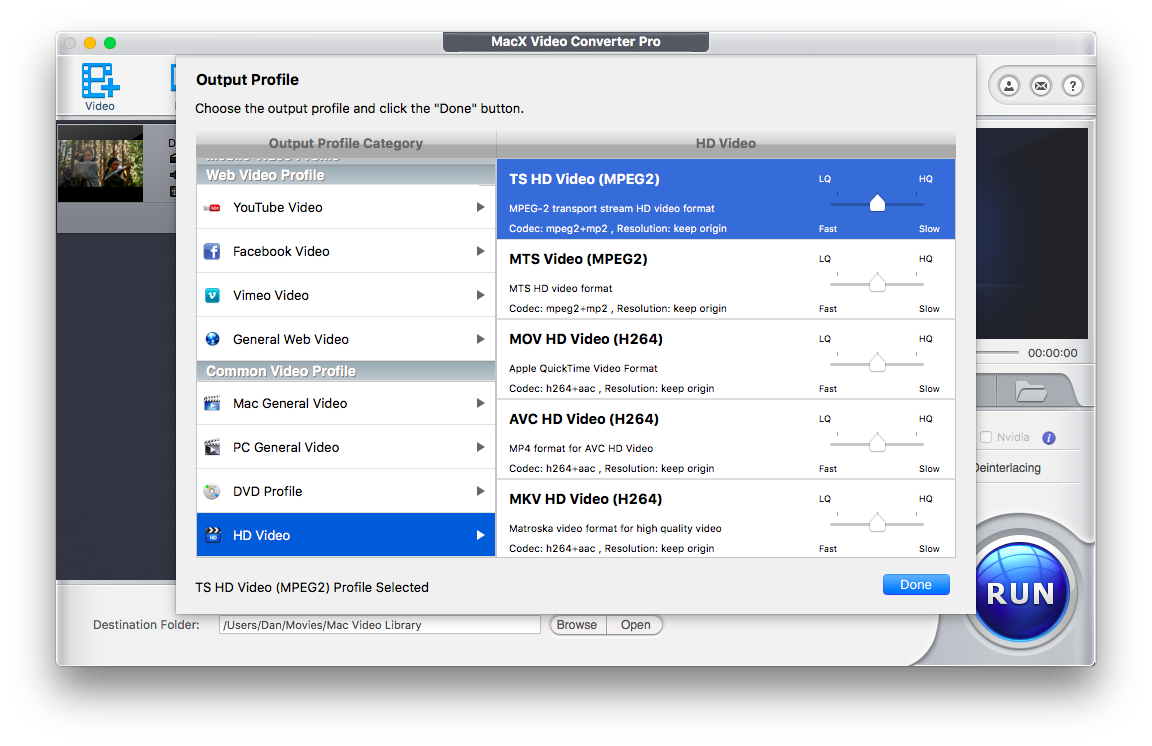Select the PC General Video category
1152x746 pixels.
[x=346, y=447]
